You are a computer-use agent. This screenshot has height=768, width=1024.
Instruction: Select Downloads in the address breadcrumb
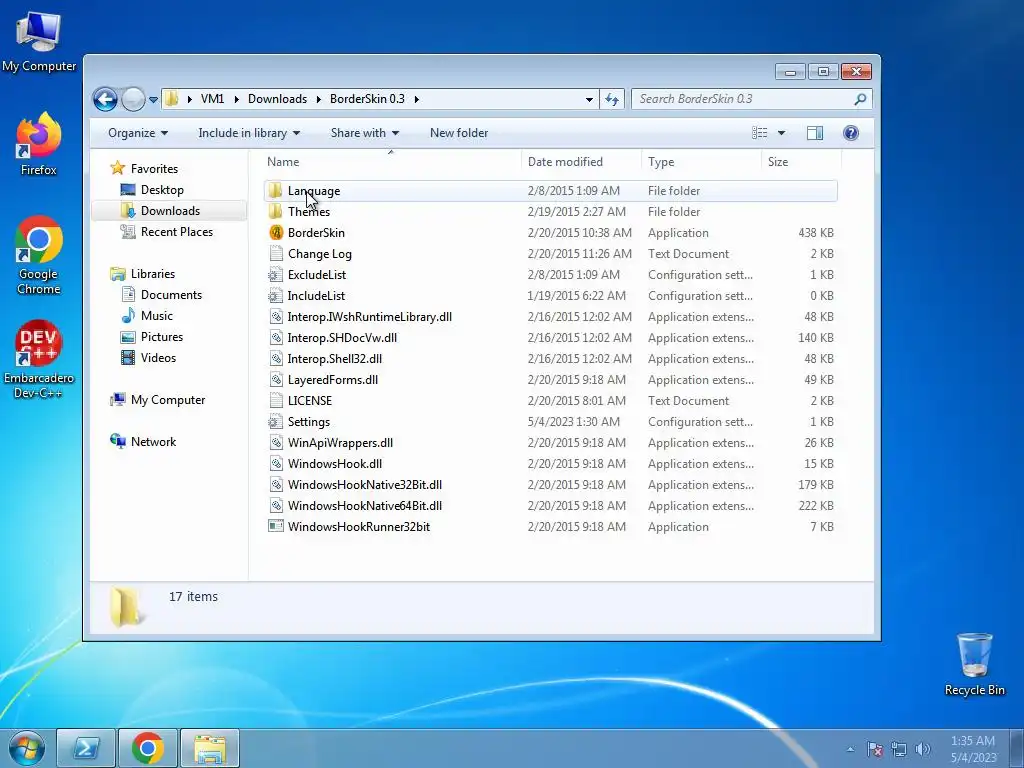point(277,99)
